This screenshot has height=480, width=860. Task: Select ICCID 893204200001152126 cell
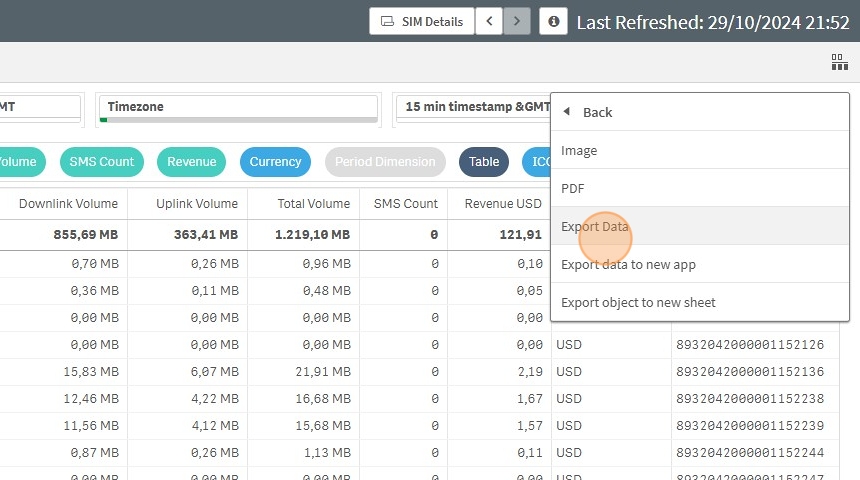(x=750, y=345)
